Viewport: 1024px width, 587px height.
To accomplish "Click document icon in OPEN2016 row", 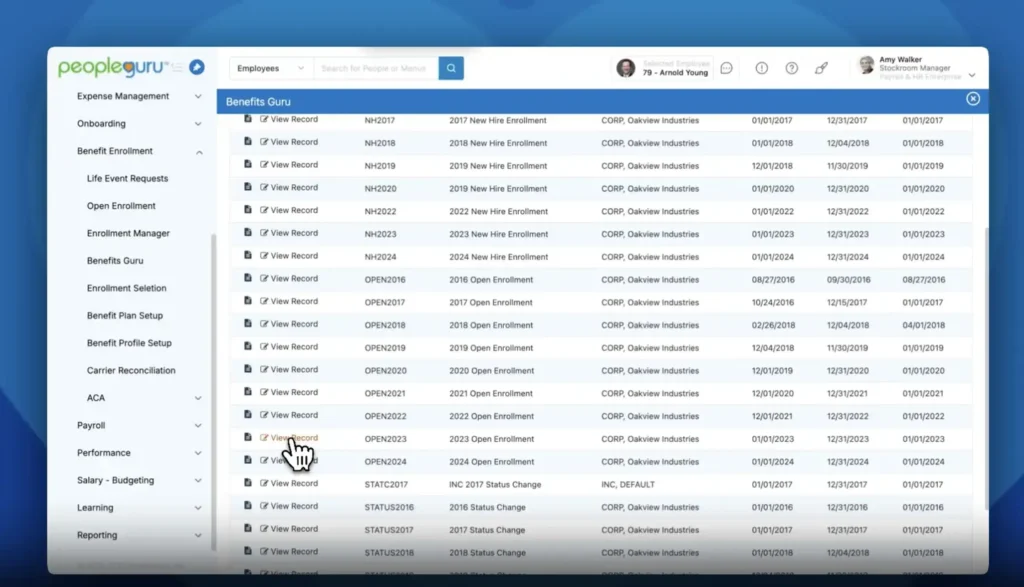I will [248, 278].
